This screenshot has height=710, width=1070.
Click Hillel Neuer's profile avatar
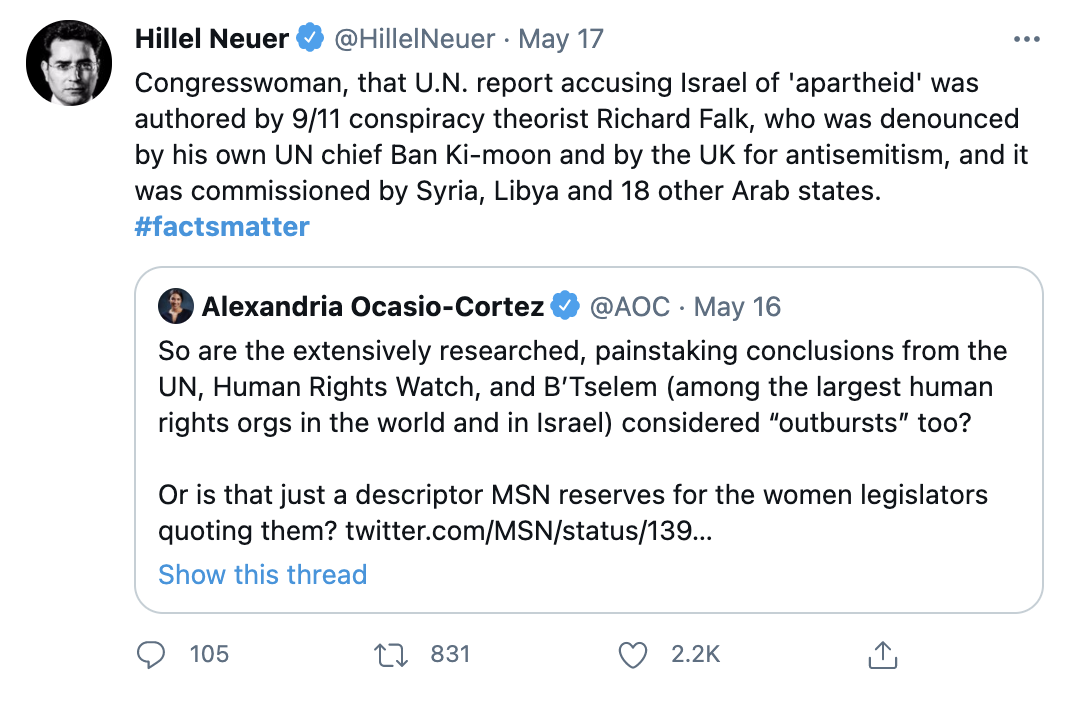point(68,62)
